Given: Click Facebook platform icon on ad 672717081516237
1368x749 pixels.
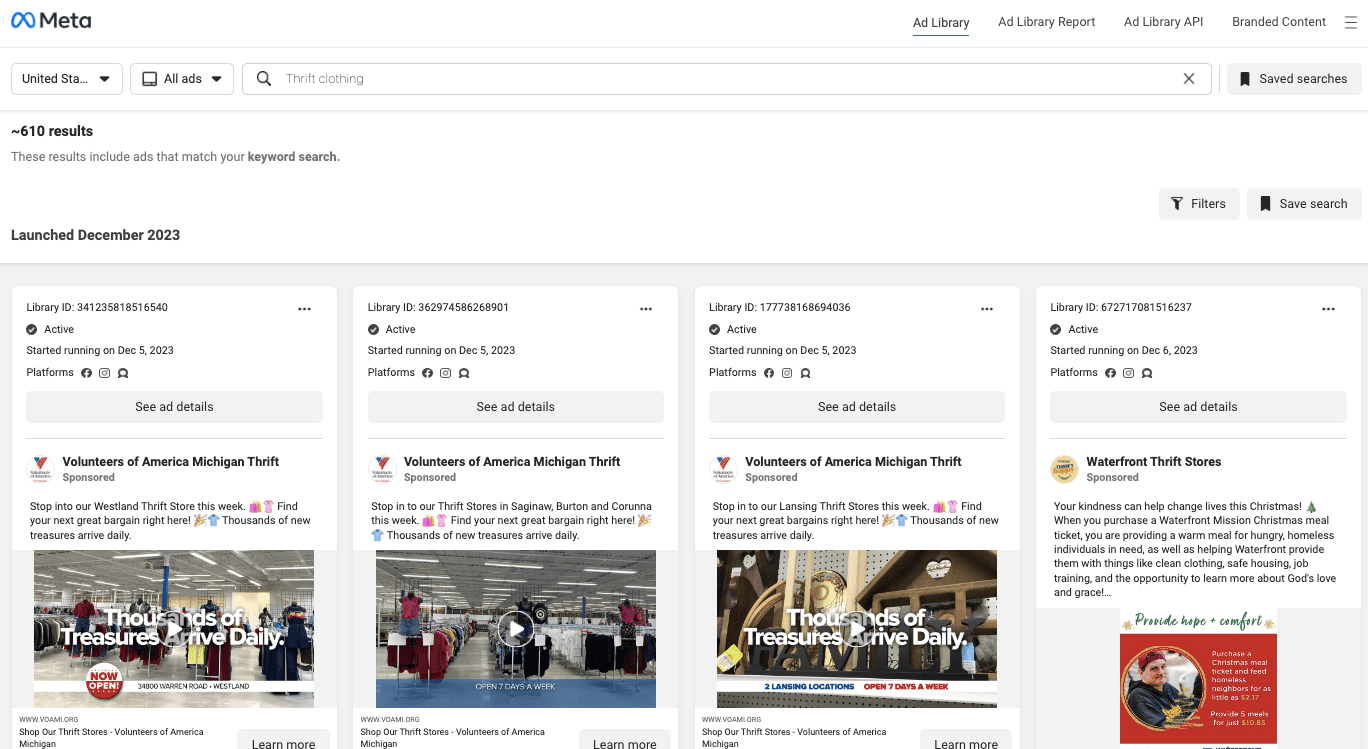Looking at the screenshot, I should click(1110, 373).
